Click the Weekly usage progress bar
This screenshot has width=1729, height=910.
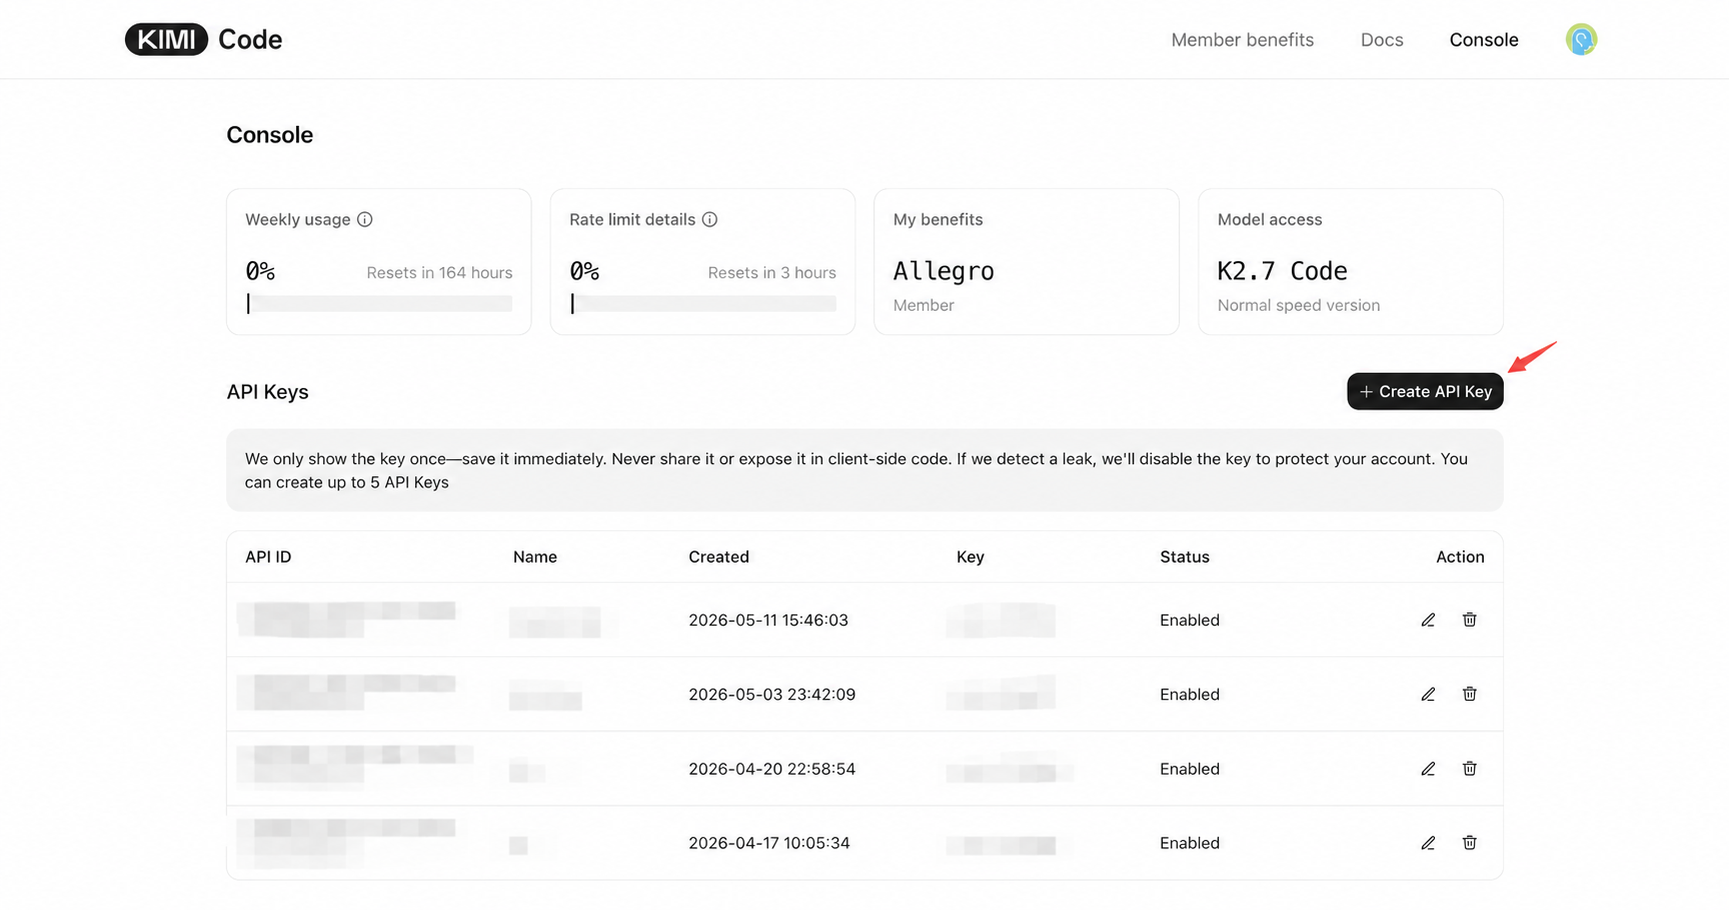point(379,303)
